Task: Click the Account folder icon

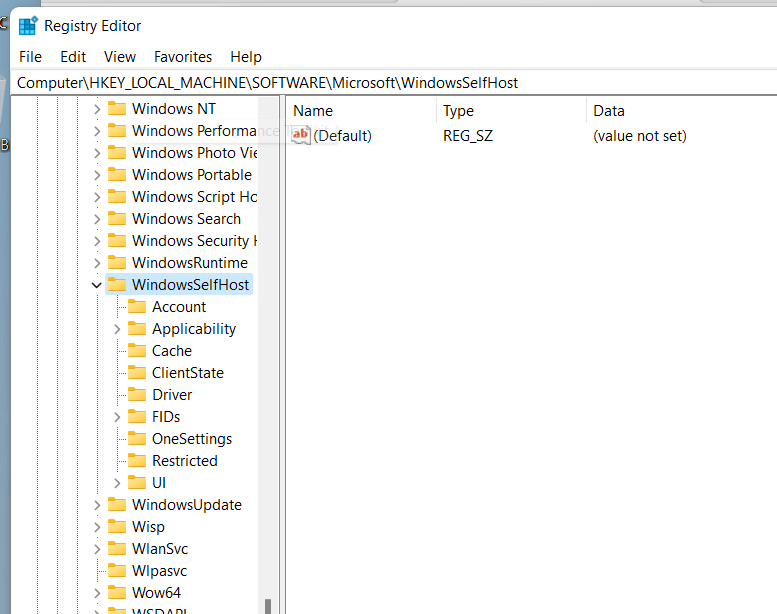Action: [137, 307]
